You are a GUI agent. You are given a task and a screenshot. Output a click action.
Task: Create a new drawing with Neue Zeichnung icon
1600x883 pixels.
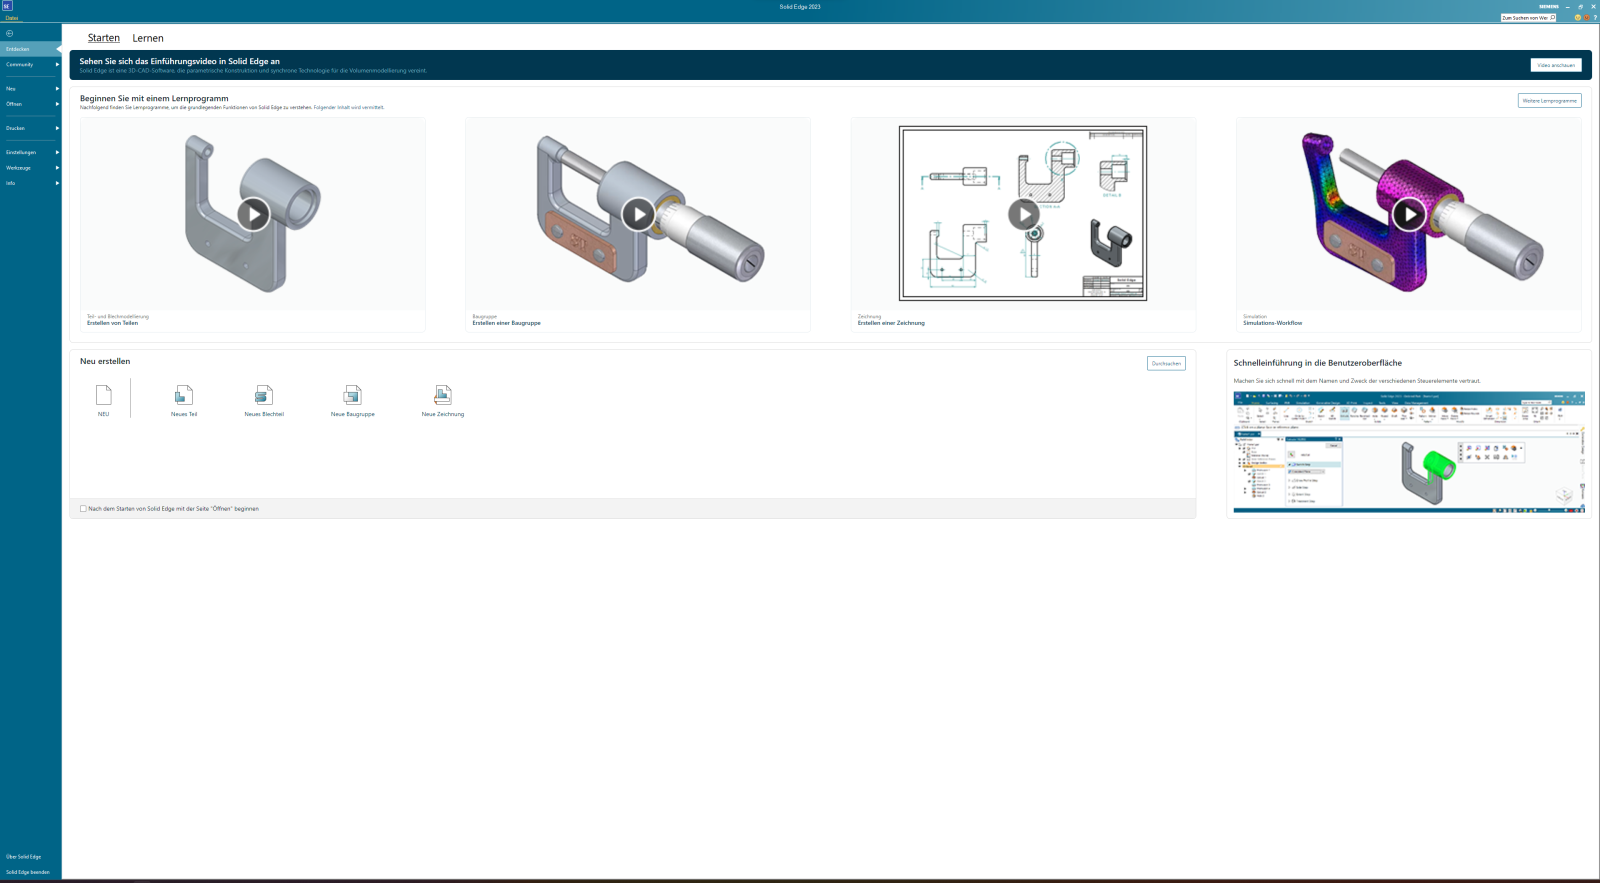coord(443,395)
